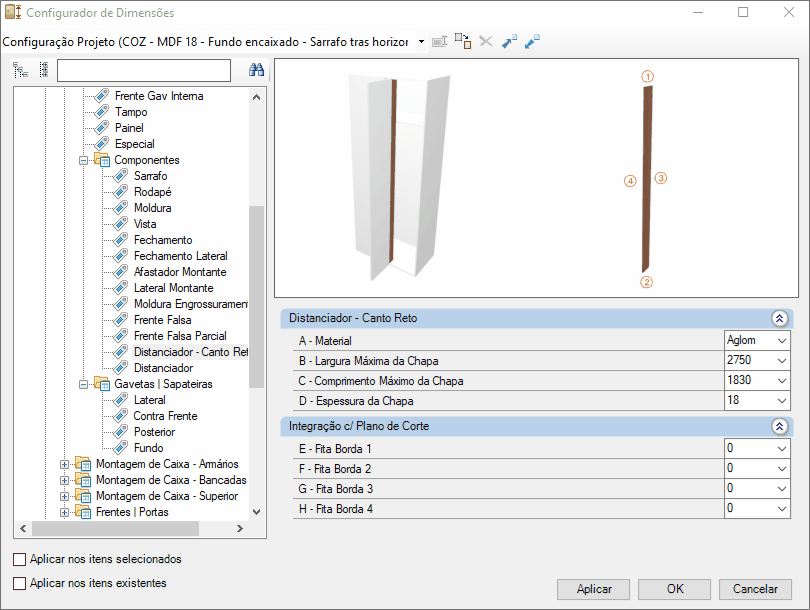Click the Gavetas | Sapateiras folder icon

click(102, 384)
